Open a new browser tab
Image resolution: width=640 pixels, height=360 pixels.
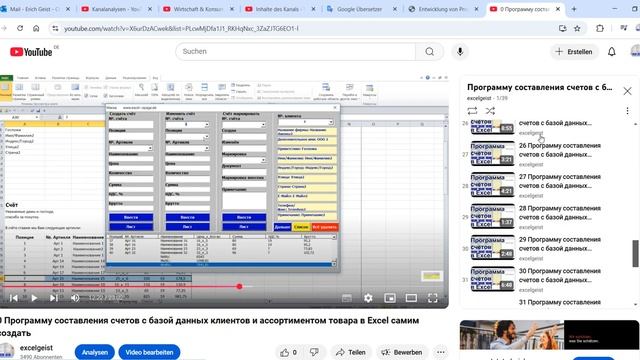574,9
